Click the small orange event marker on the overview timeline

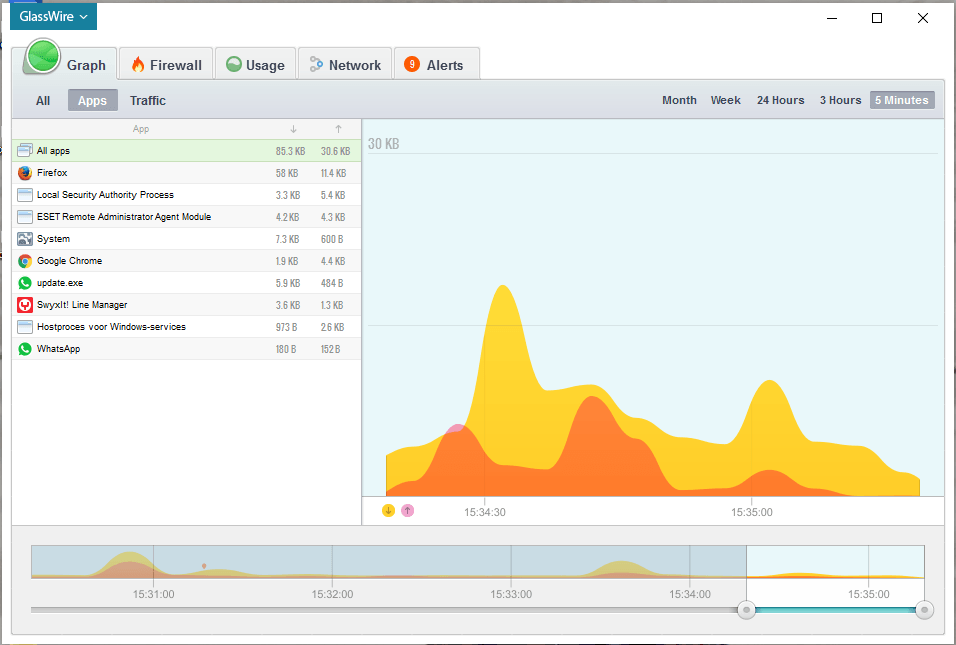click(x=204, y=566)
